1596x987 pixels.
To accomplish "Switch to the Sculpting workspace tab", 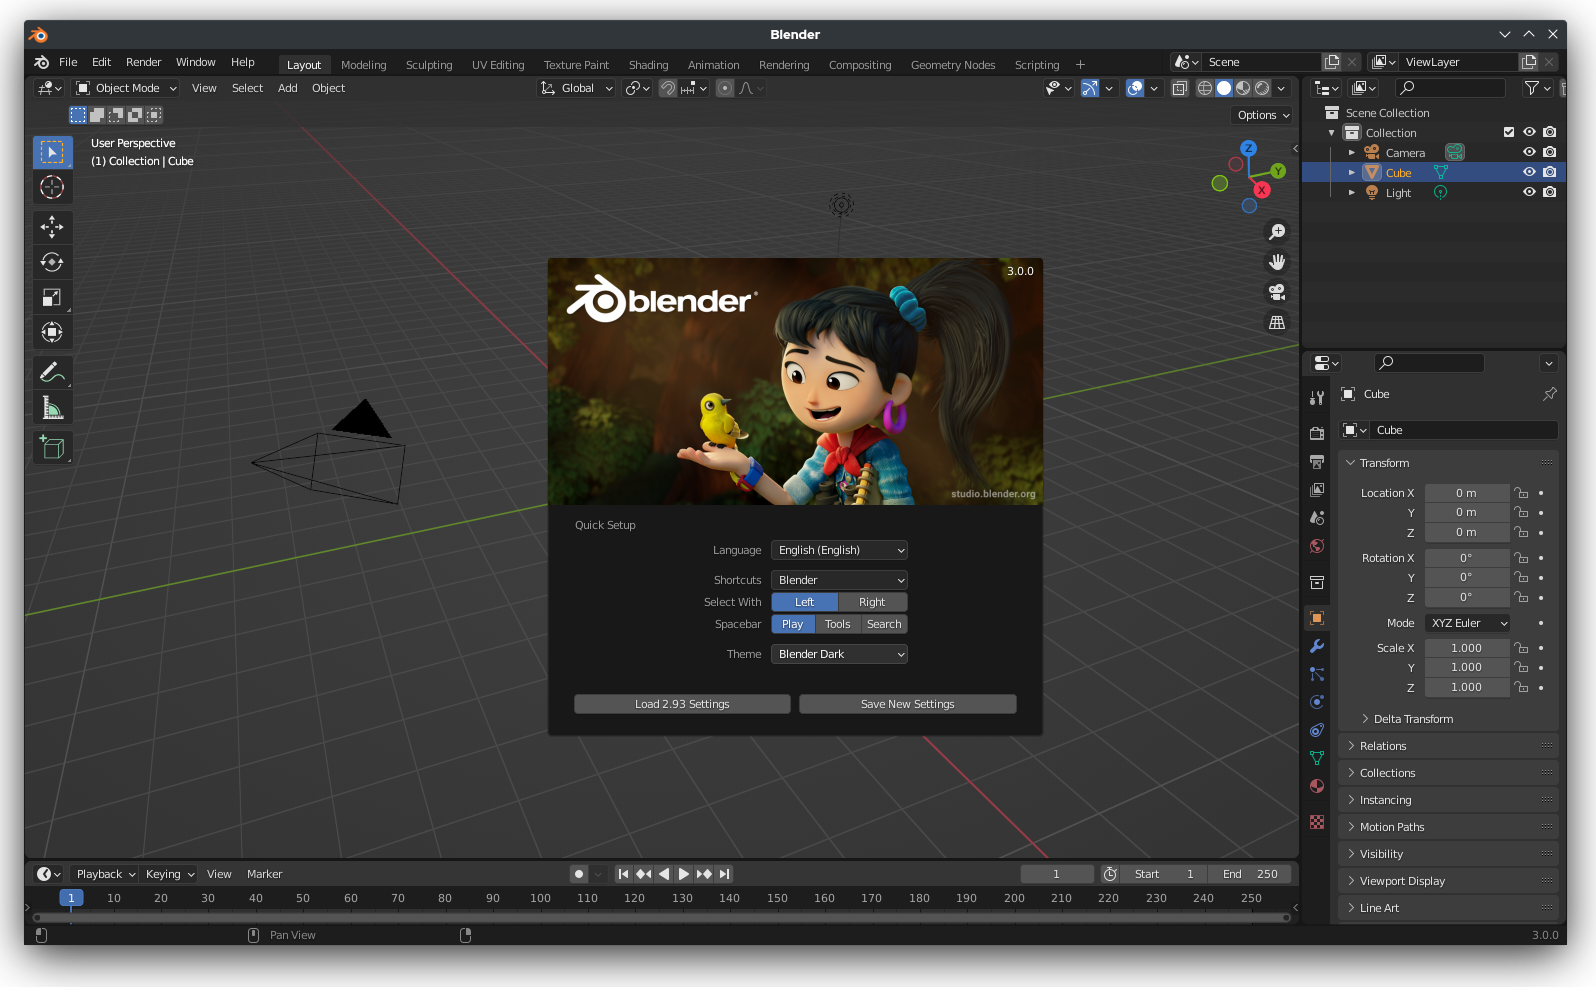I will pos(429,65).
